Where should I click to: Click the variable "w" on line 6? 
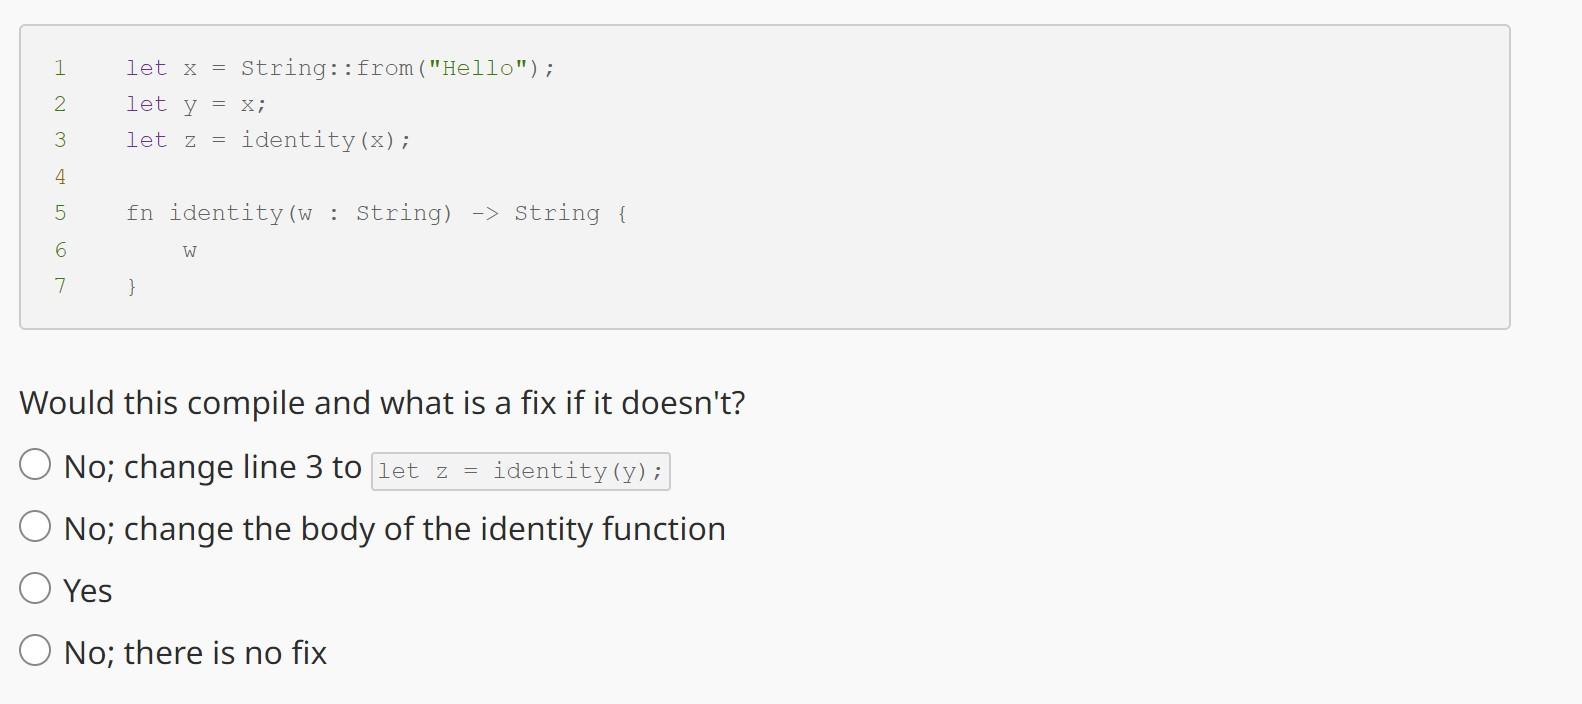click(x=188, y=250)
